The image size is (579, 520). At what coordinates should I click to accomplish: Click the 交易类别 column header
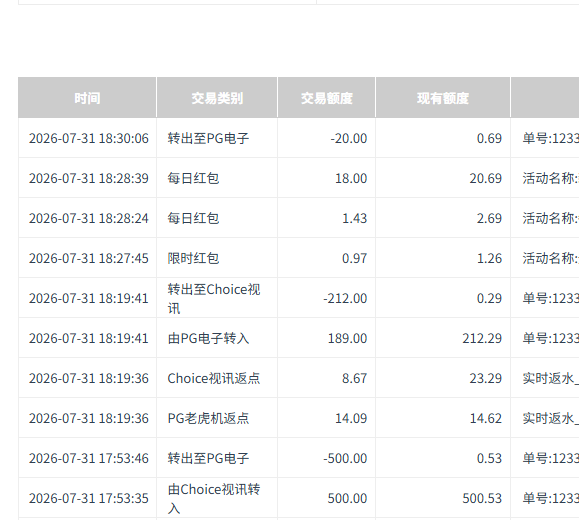point(217,98)
